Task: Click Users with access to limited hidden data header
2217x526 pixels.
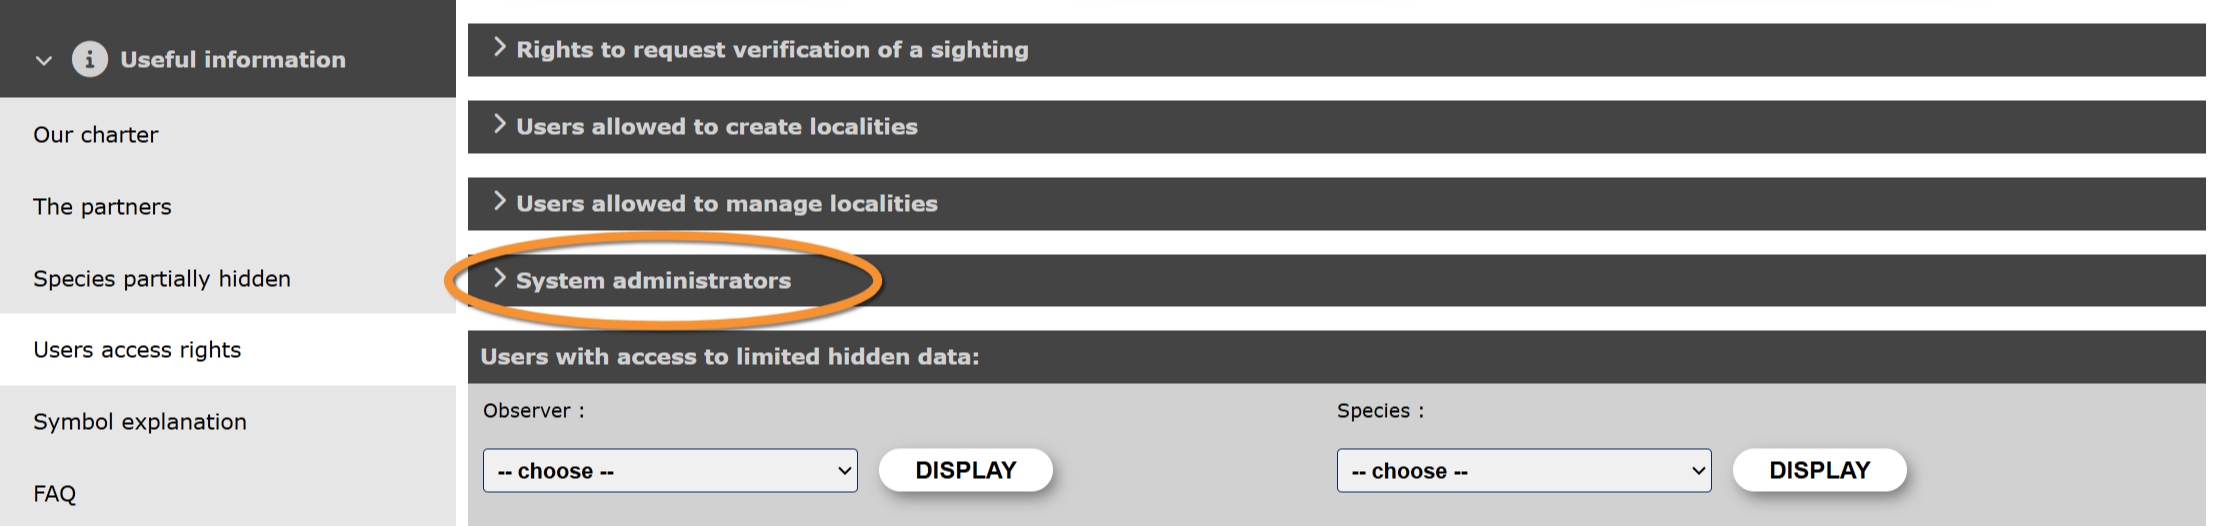Action: pyautogui.click(x=730, y=357)
